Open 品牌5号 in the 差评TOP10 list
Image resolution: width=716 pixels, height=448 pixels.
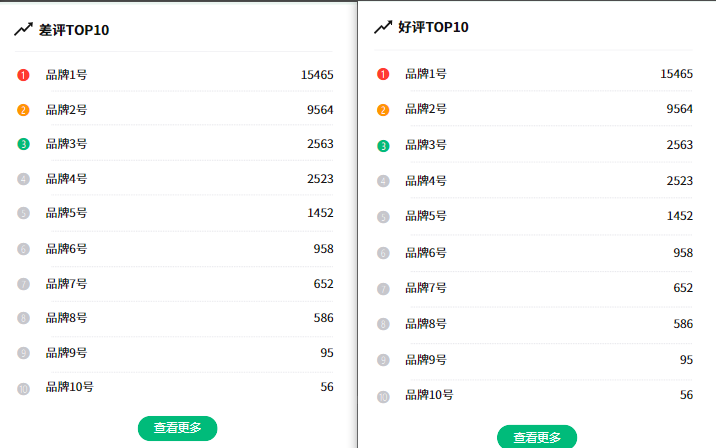66,213
